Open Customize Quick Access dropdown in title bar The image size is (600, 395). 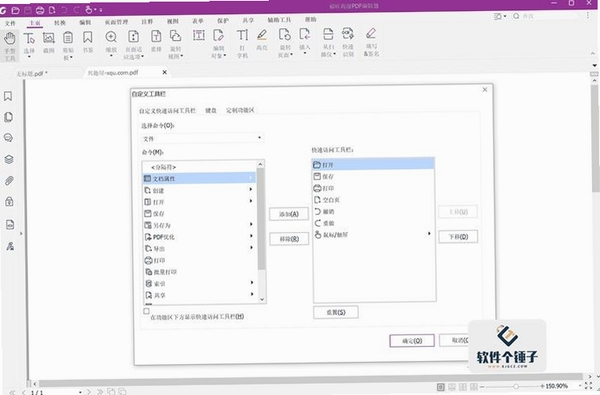tap(101, 10)
